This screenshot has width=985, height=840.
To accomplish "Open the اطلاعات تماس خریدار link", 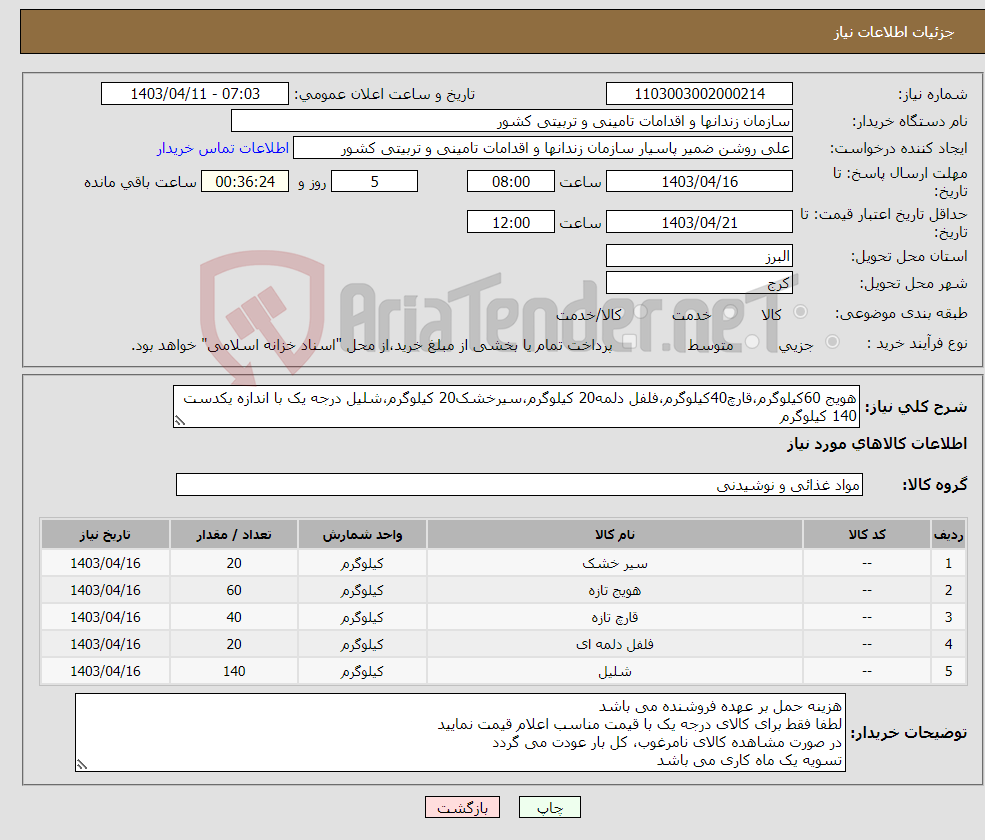I will point(223,148).
